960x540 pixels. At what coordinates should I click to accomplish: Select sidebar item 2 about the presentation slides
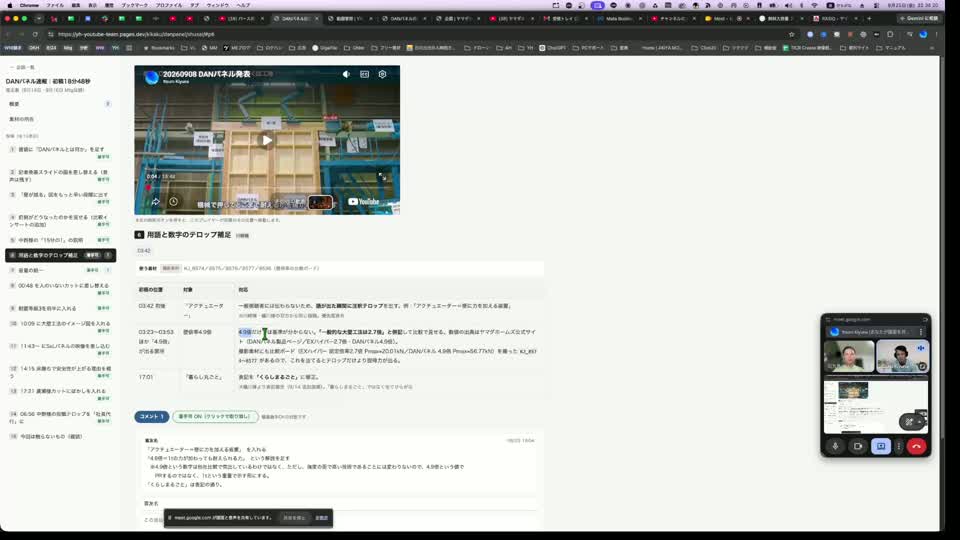click(59, 176)
